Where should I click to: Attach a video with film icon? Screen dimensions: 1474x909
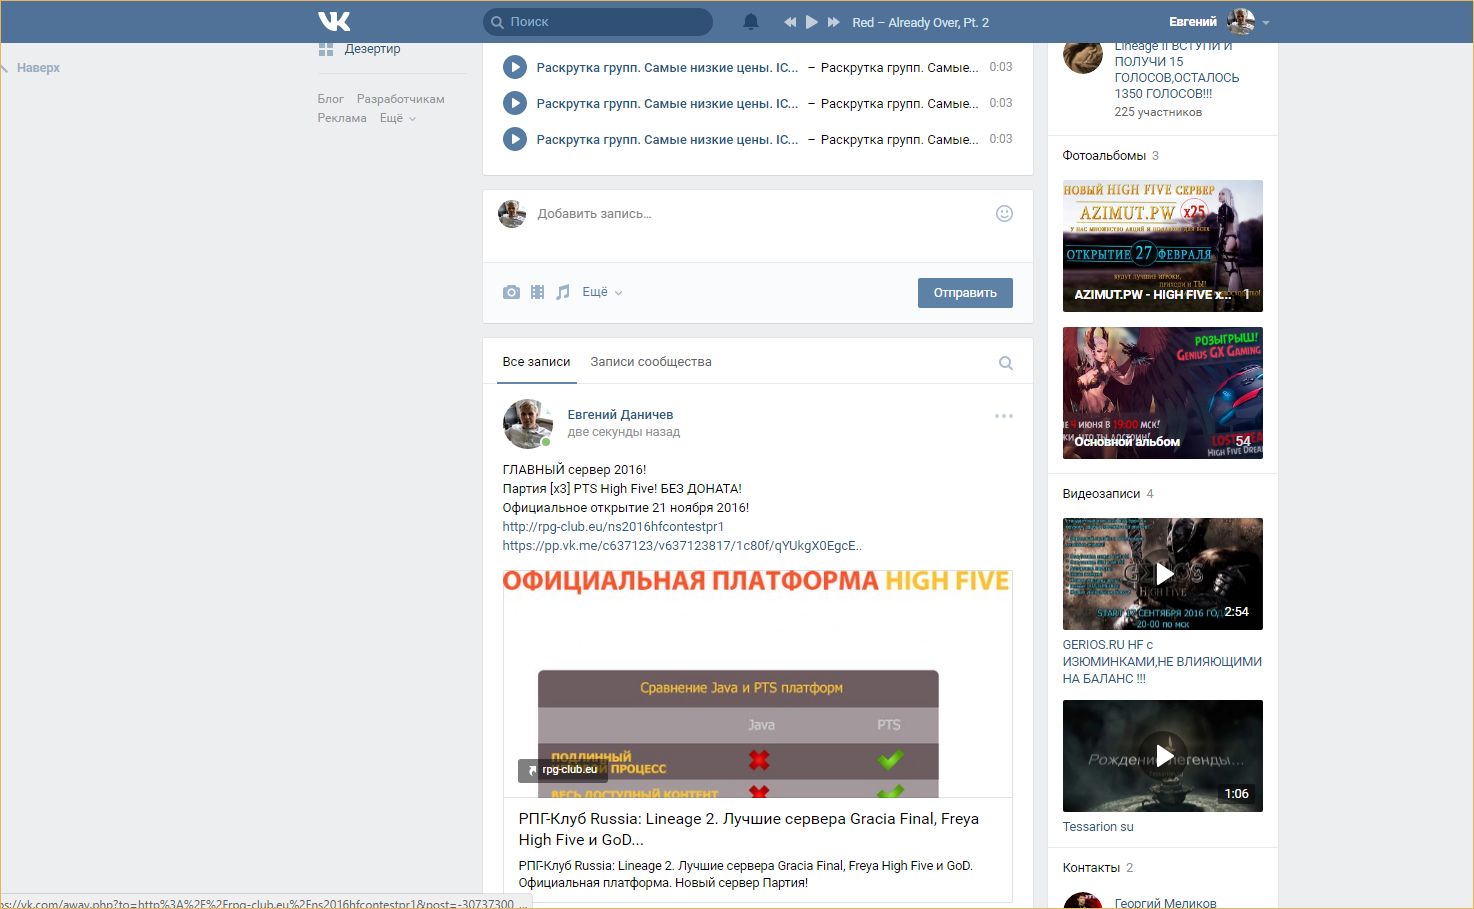(537, 292)
